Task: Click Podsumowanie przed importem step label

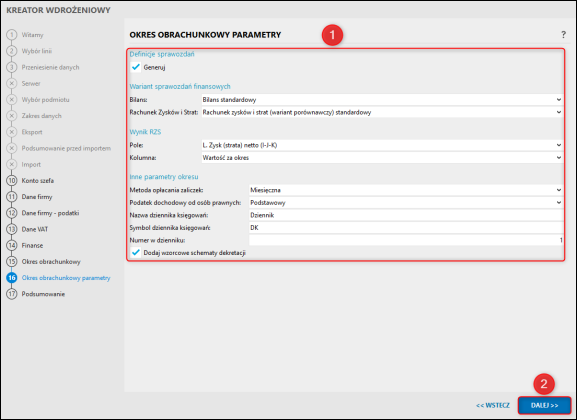Action: click(66, 148)
